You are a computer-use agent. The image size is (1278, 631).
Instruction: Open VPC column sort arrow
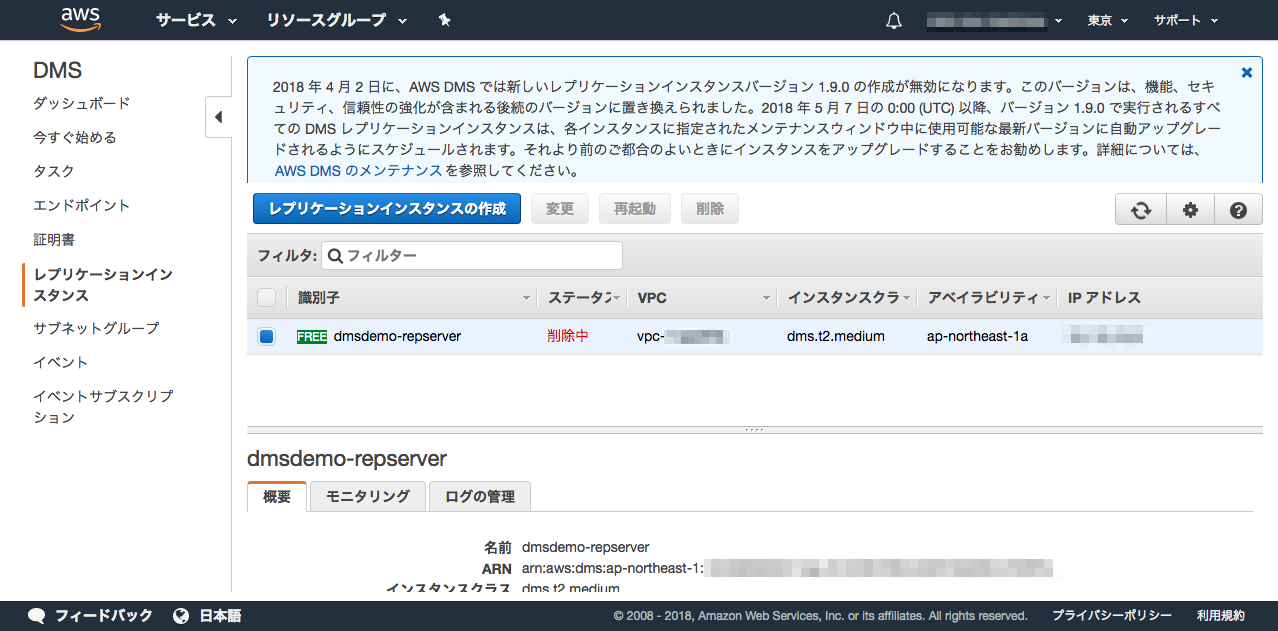coord(767,298)
